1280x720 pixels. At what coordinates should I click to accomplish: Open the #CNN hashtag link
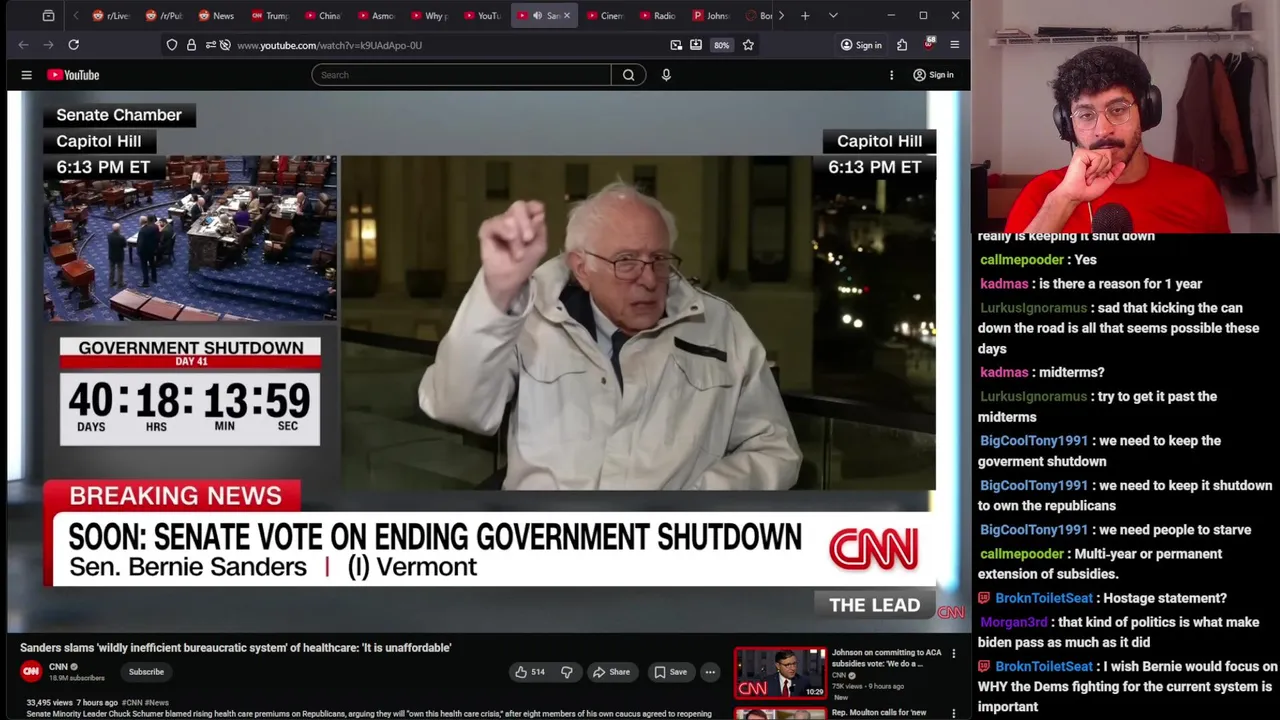[132, 703]
